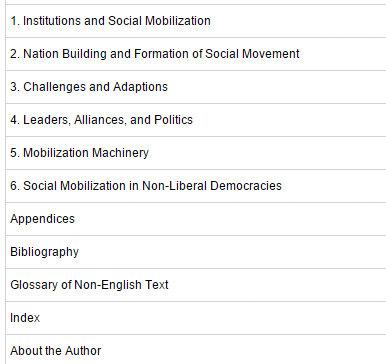Select the Challenges and Adaptions chapter
386x364 pixels.
[x=89, y=87]
